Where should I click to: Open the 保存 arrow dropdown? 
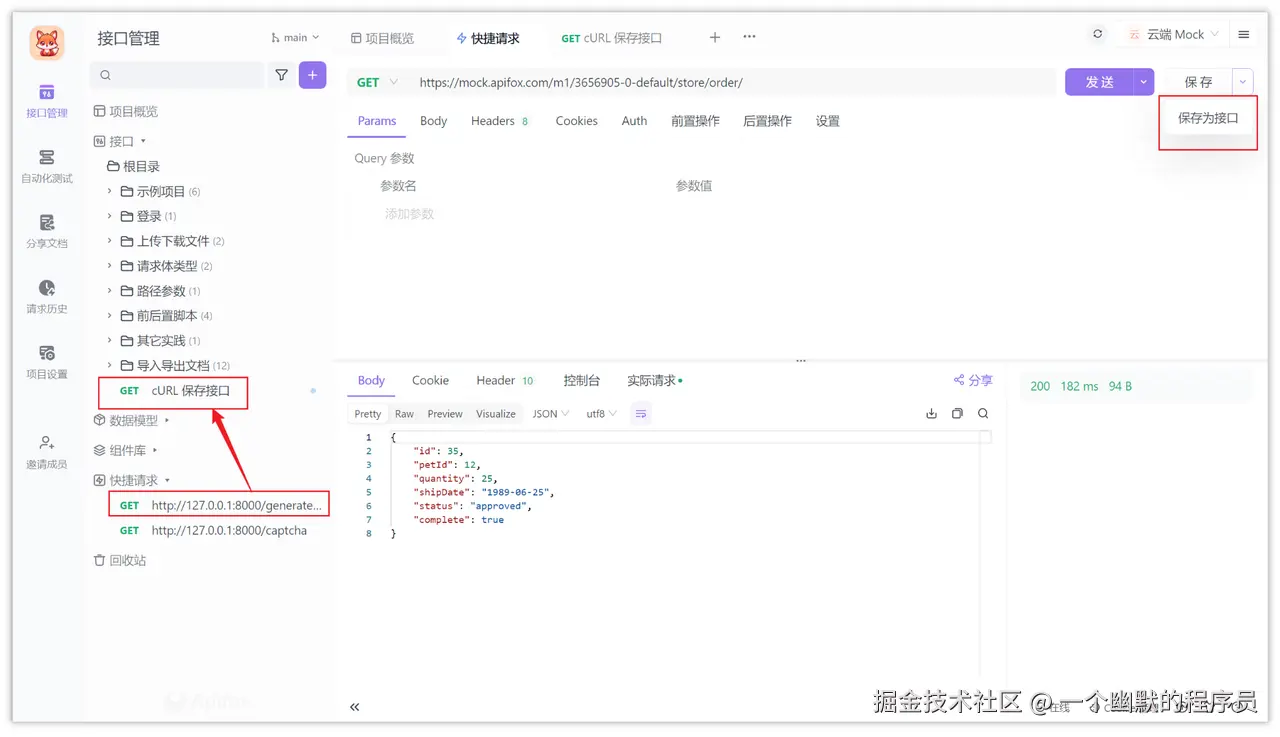pos(1242,82)
